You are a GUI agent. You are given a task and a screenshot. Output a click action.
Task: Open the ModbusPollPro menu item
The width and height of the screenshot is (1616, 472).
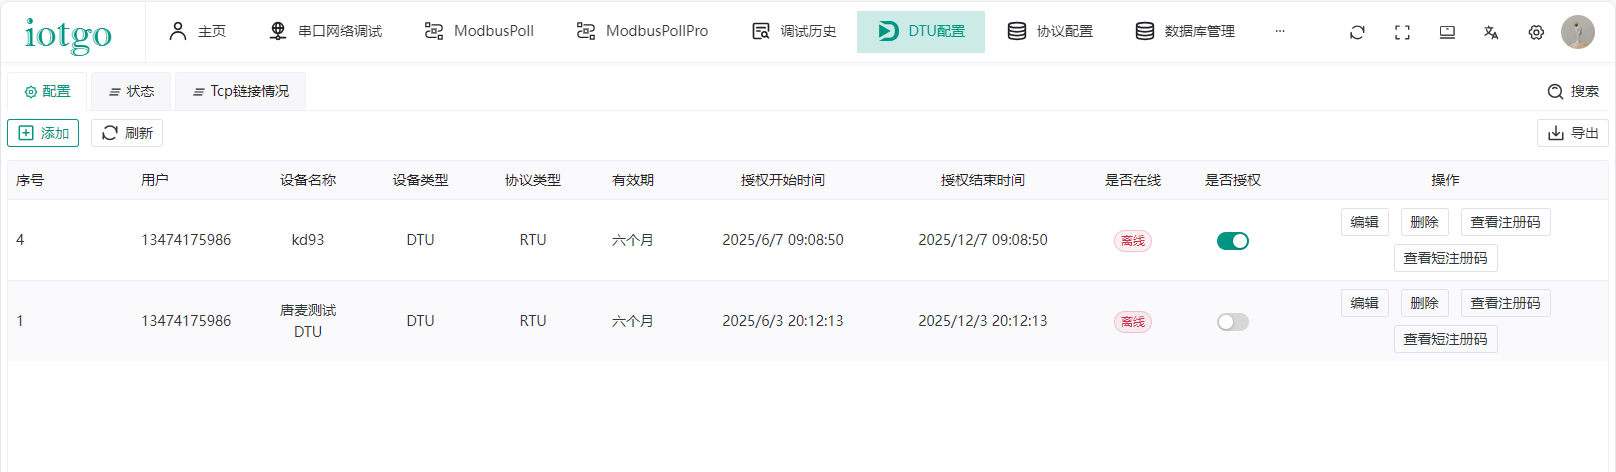point(642,31)
